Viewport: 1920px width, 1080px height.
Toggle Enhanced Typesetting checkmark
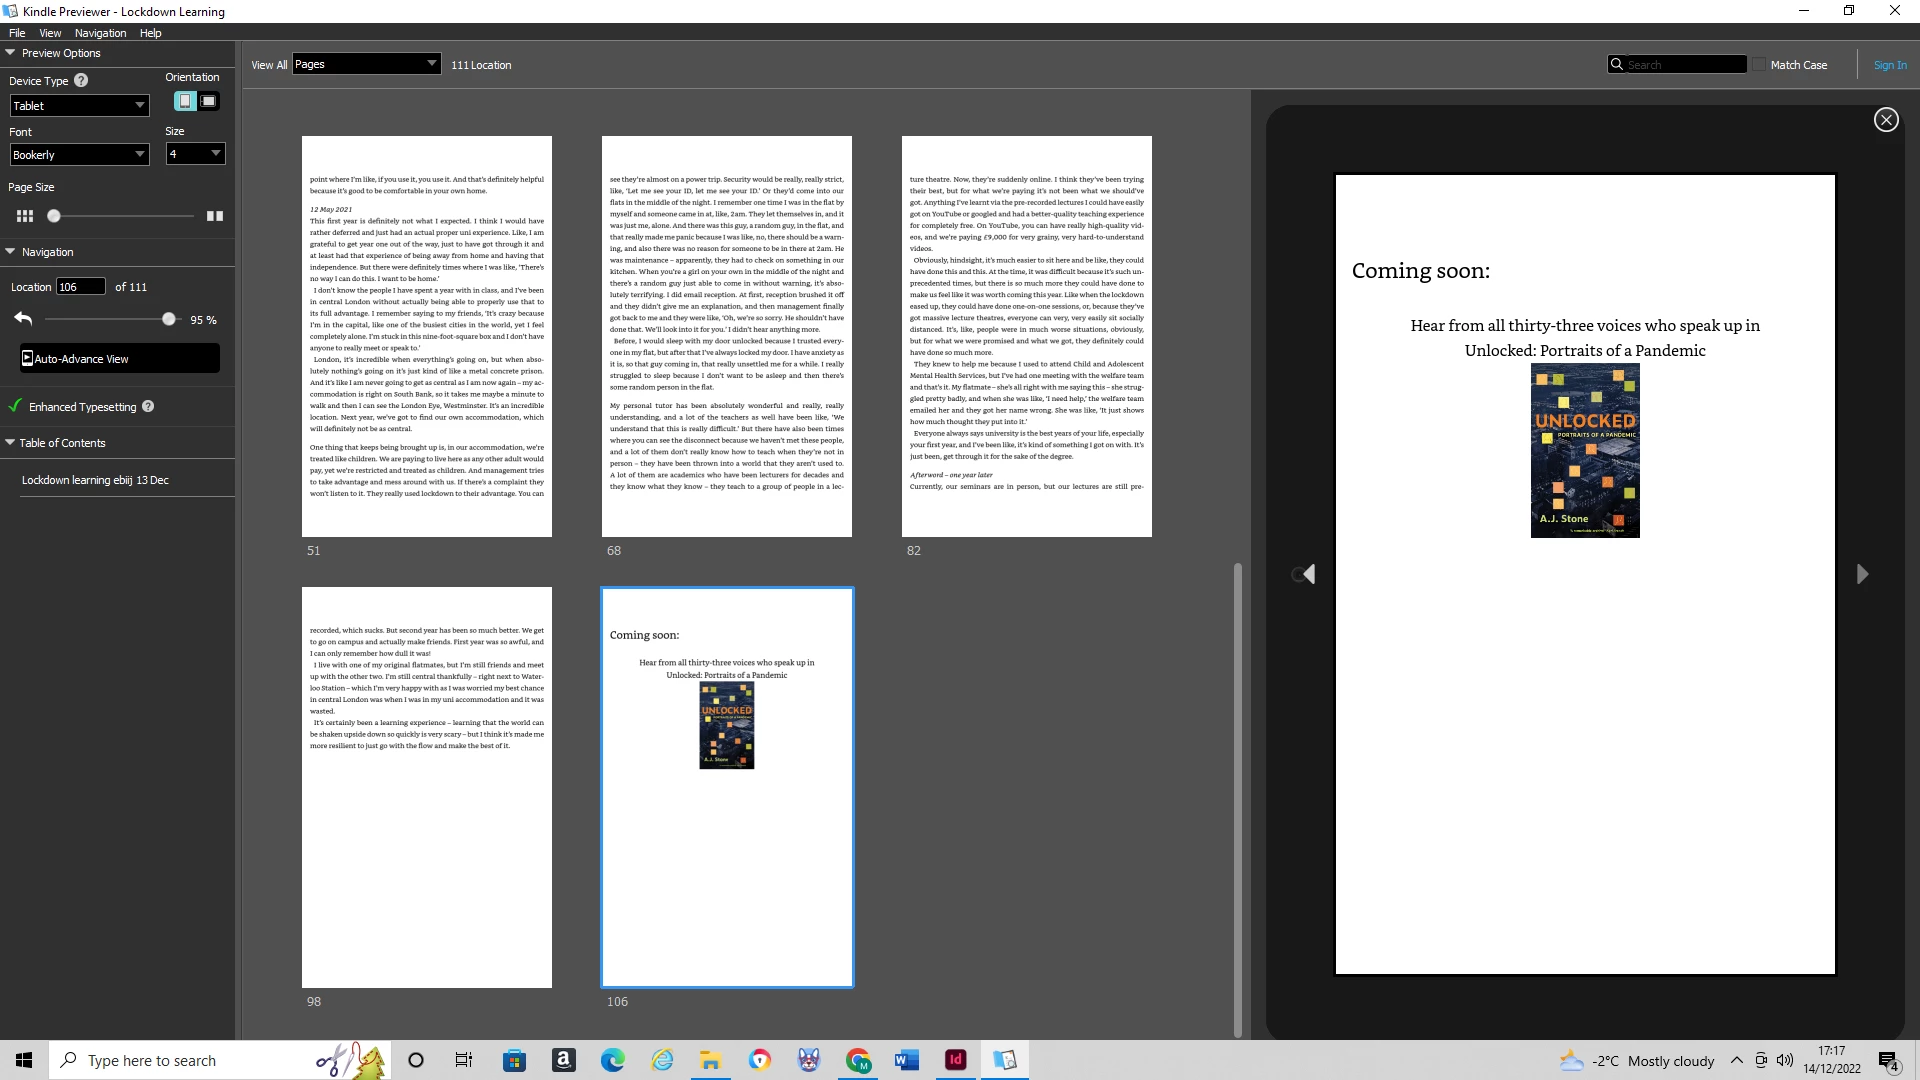point(16,406)
